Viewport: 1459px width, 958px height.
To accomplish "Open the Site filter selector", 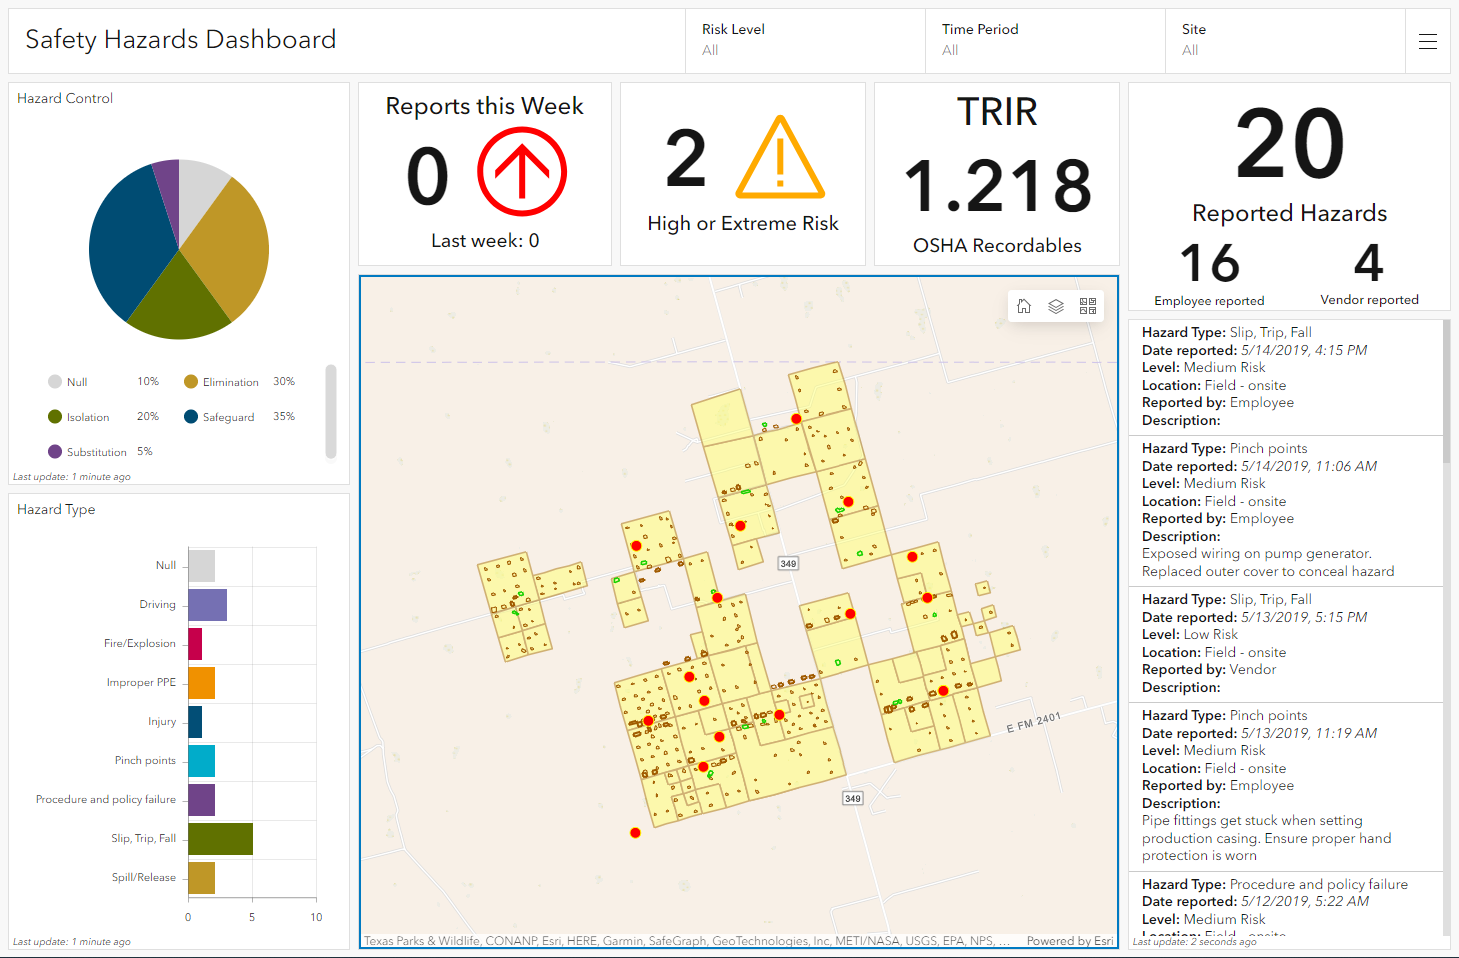I will coord(1285,41).
